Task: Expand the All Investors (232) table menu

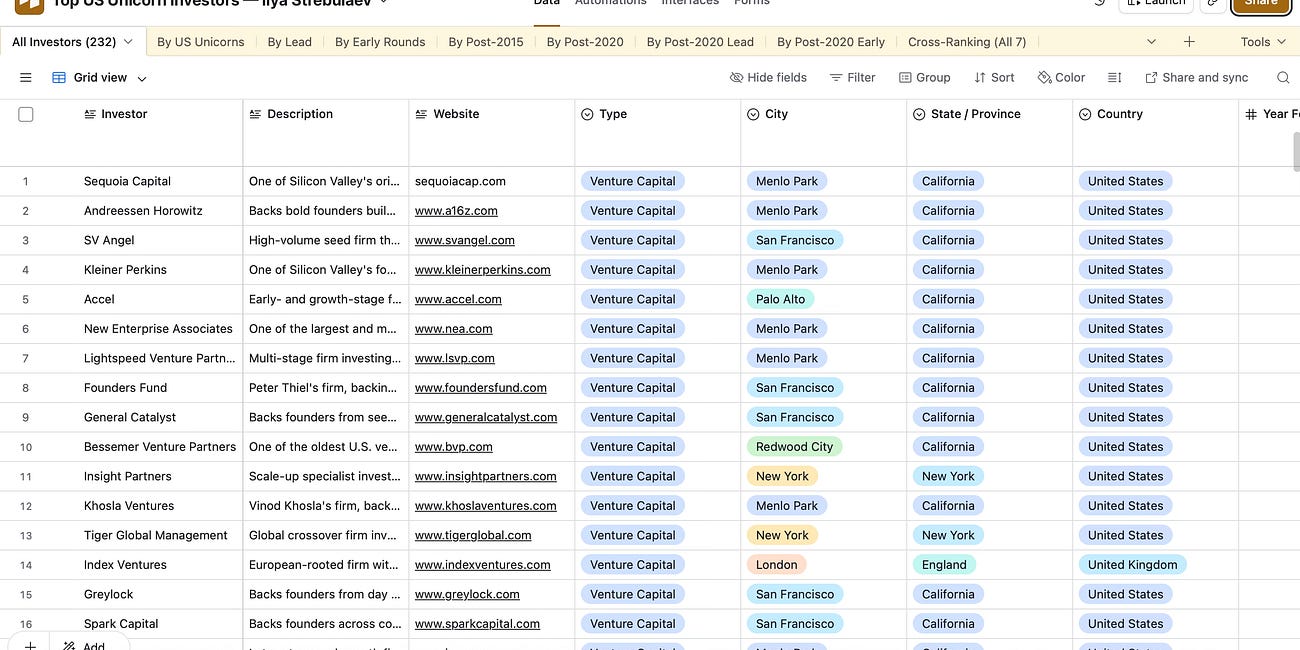Action: click(x=128, y=42)
